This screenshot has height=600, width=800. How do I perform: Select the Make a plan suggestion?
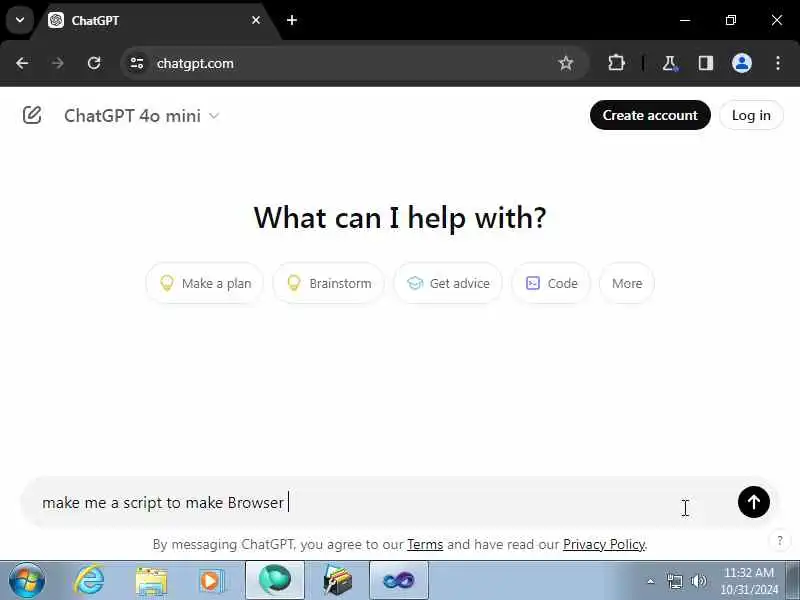click(205, 283)
